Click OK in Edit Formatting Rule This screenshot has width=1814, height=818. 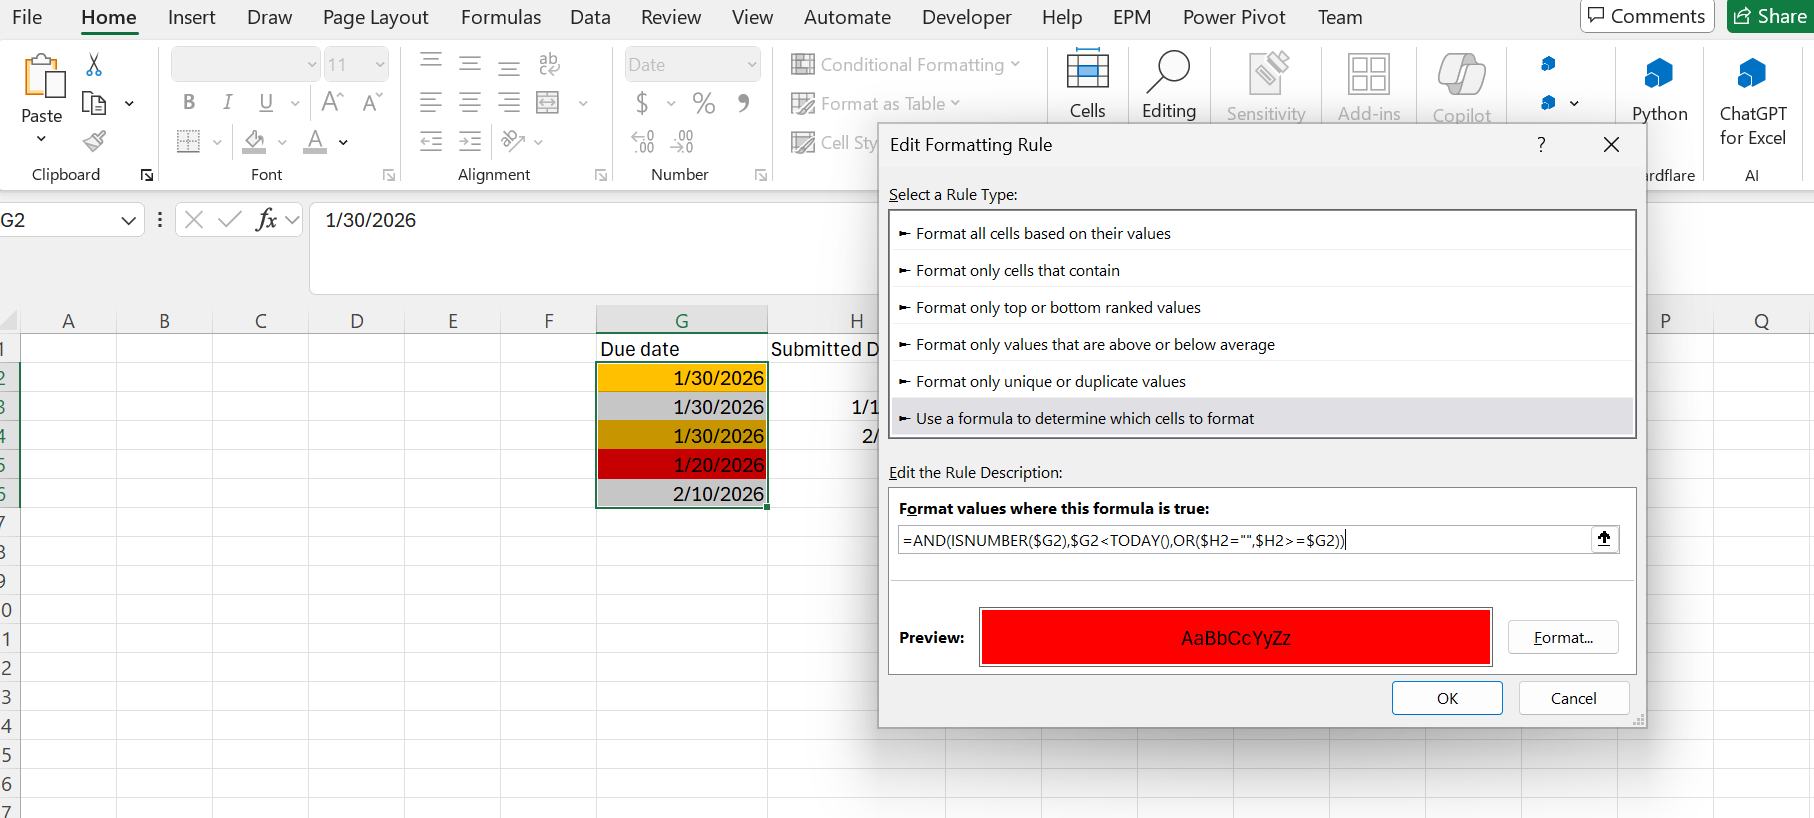pos(1447,698)
